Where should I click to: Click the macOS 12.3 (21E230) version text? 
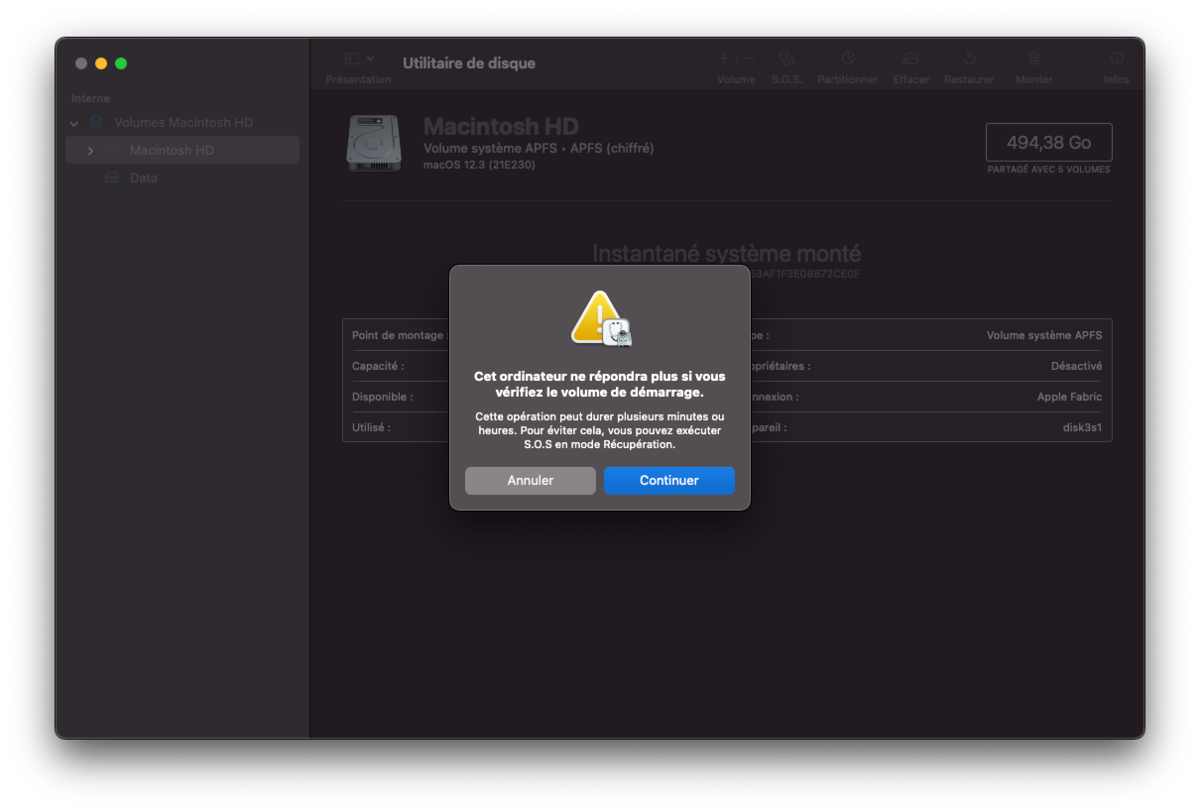tap(479, 165)
